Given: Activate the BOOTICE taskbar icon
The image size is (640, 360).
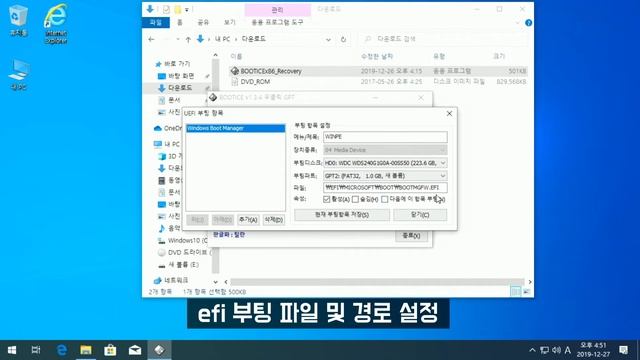Looking at the screenshot, I should [159, 350].
